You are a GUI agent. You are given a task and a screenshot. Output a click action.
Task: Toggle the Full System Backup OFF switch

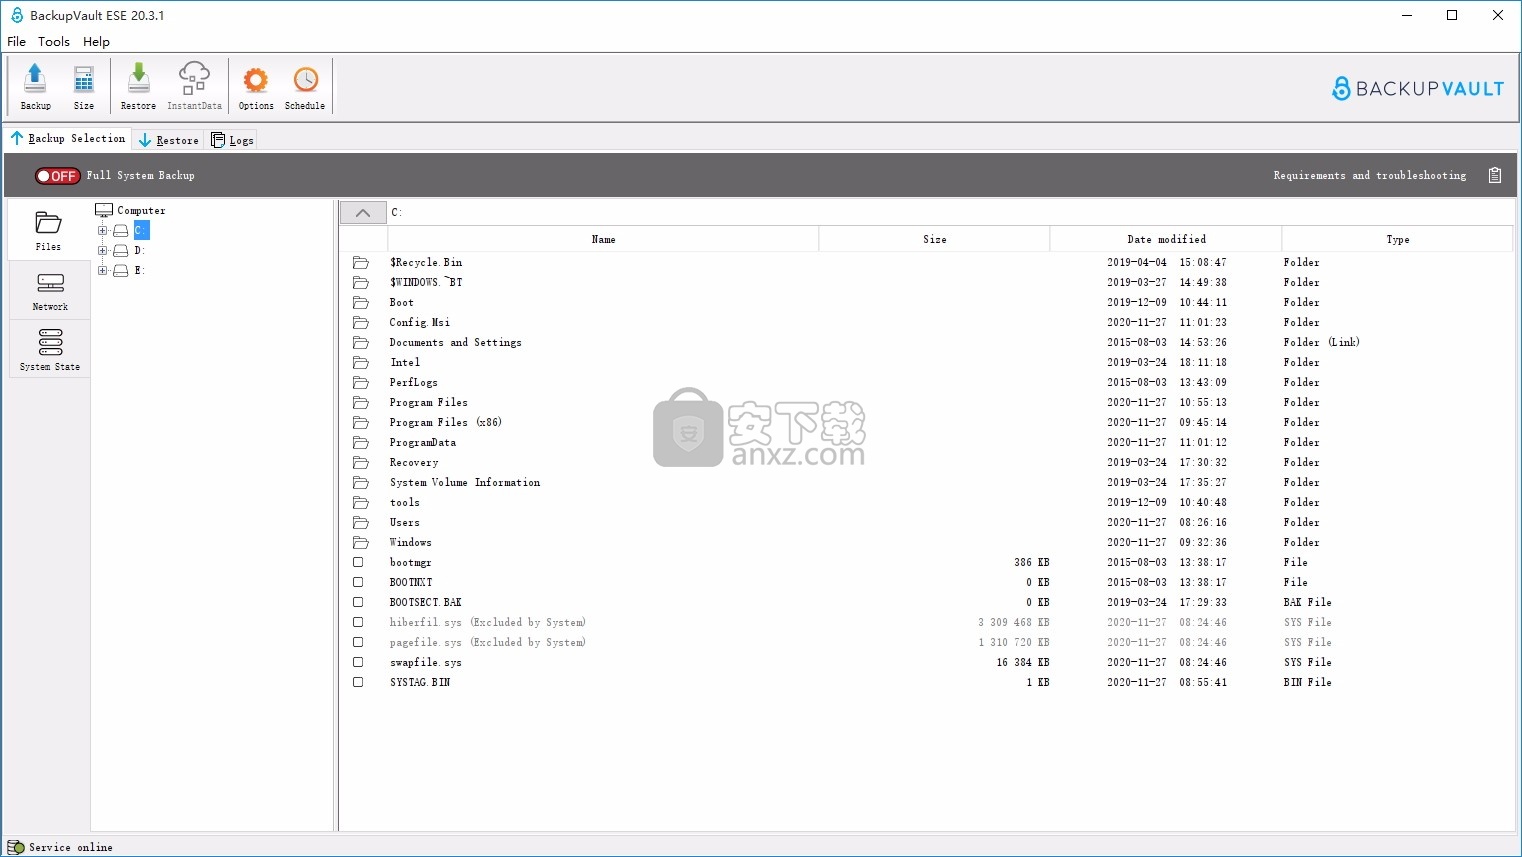pyautogui.click(x=57, y=176)
